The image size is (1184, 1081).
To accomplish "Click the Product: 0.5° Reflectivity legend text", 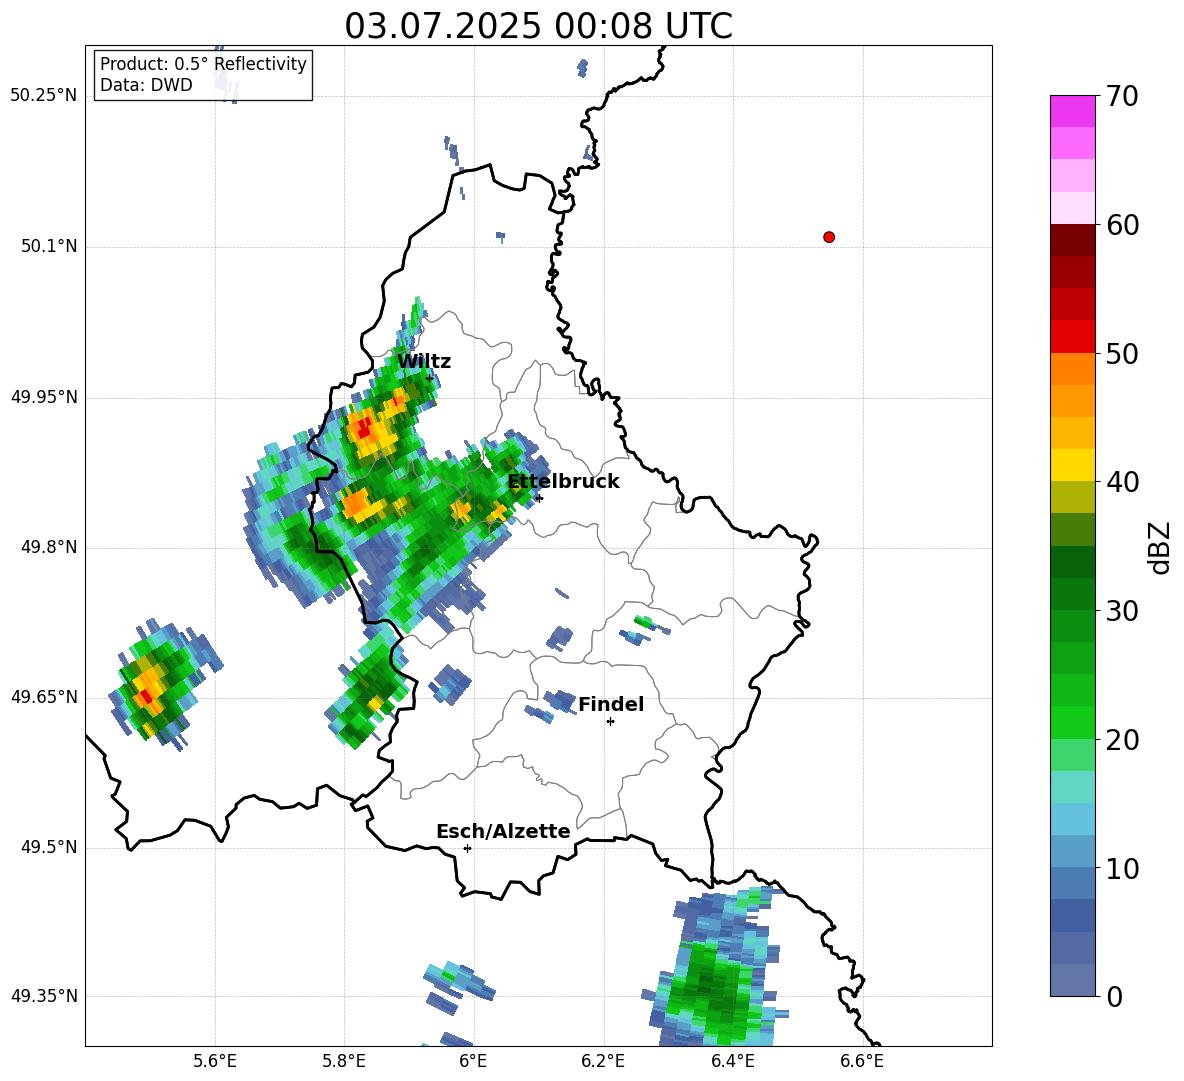I will (203, 64).
